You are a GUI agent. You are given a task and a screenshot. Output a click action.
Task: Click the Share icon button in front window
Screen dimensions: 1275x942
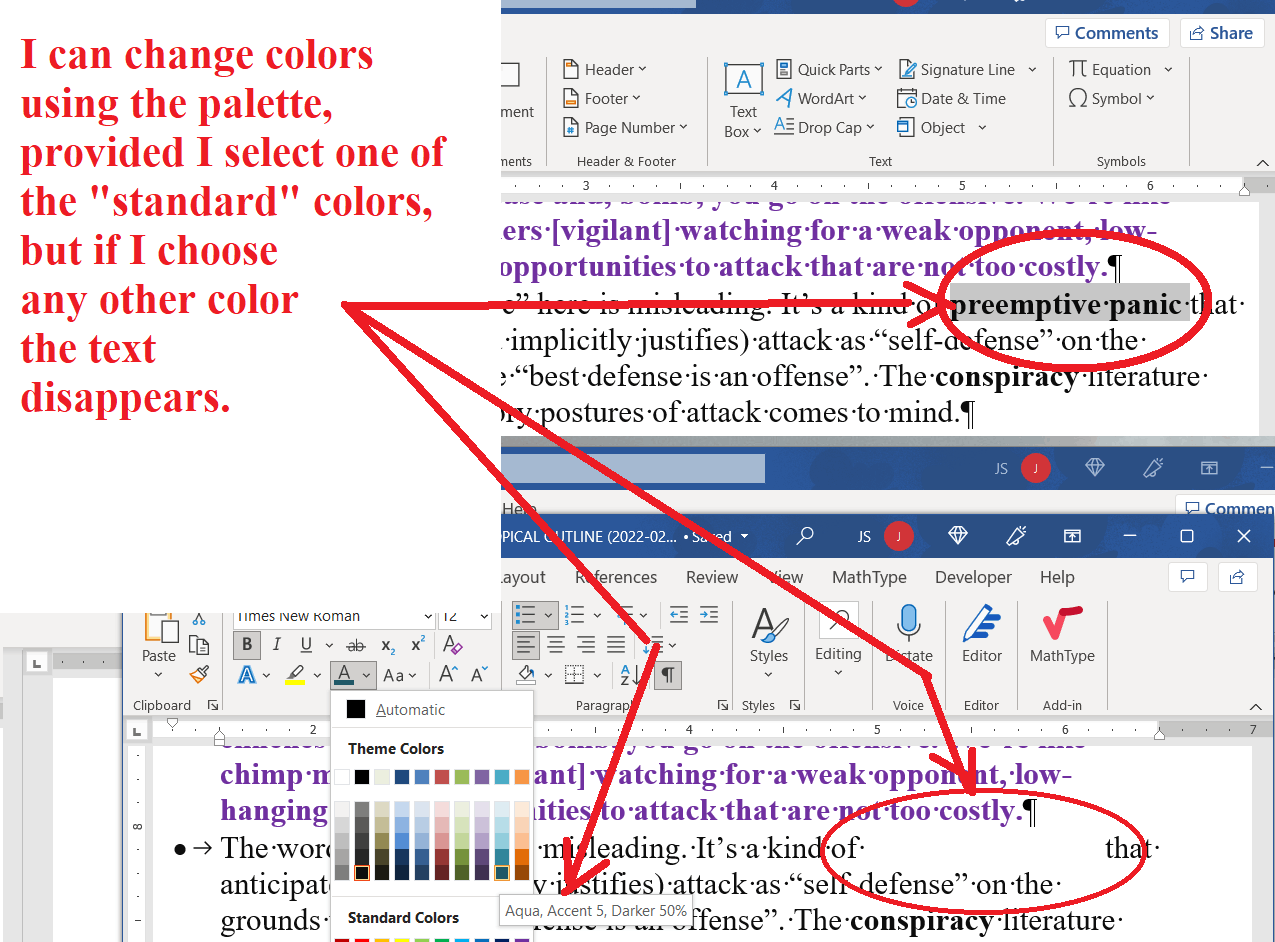coord(1237,576)
